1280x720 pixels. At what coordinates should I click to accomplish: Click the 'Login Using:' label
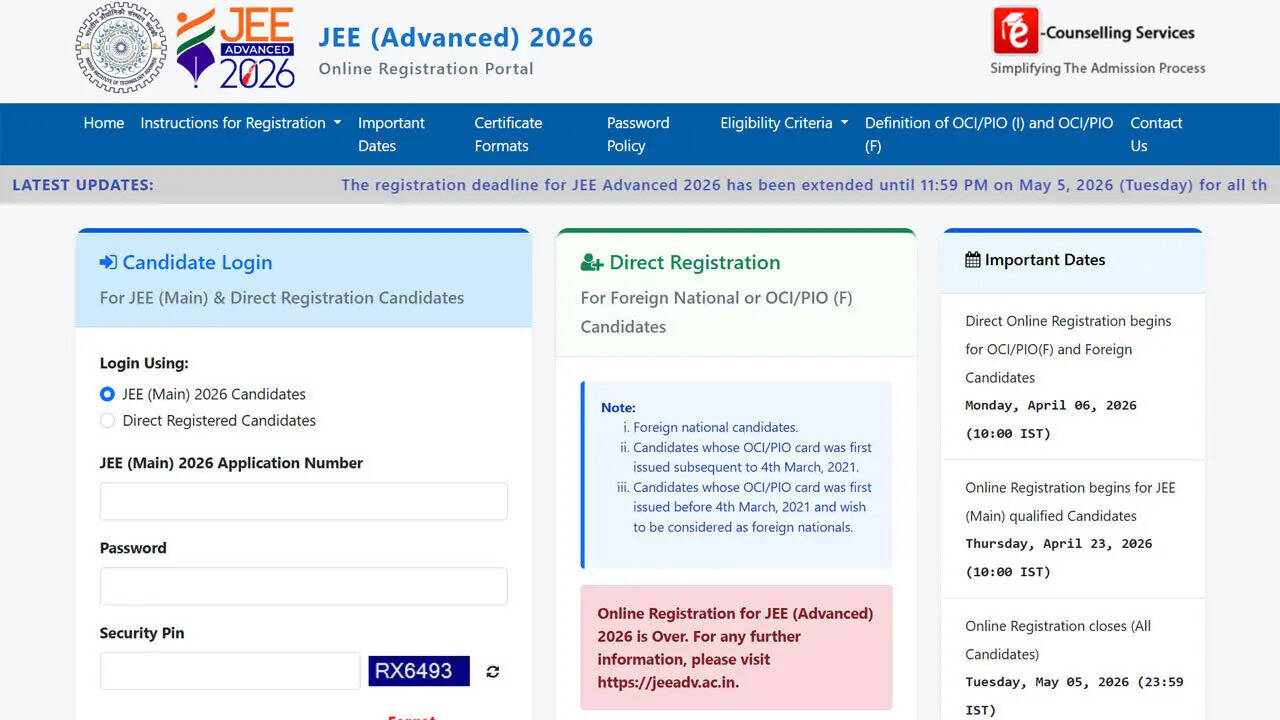tap(144, 363)
